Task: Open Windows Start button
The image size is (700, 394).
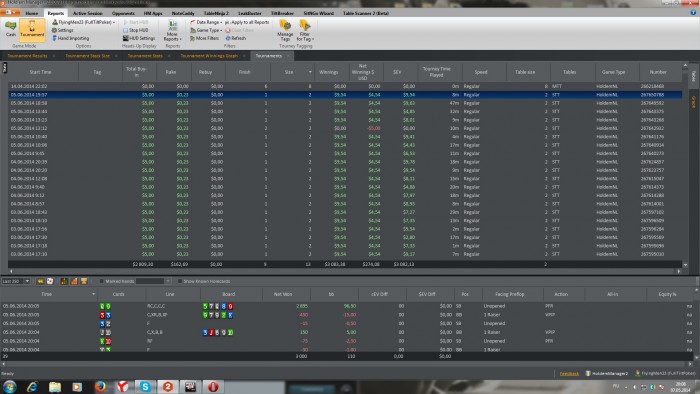Action: click(9, 386)
